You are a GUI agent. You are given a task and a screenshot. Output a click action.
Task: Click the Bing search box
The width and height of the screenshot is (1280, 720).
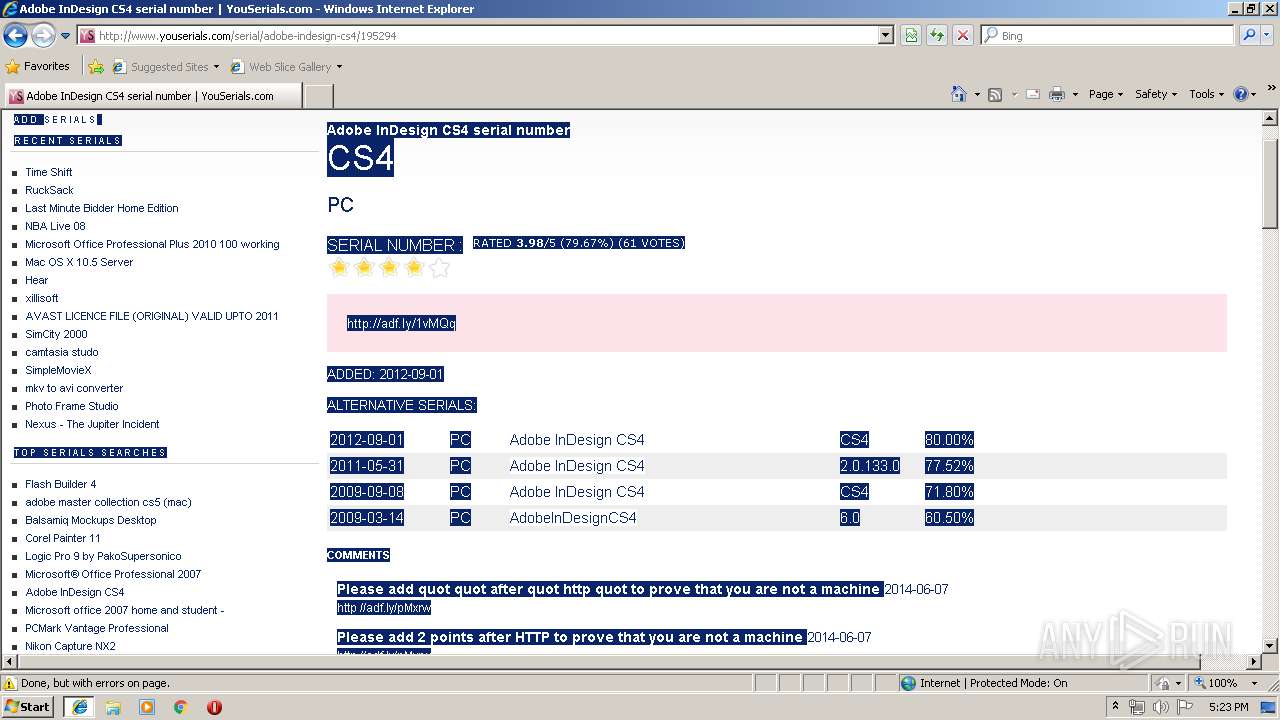click(1108, 35)
